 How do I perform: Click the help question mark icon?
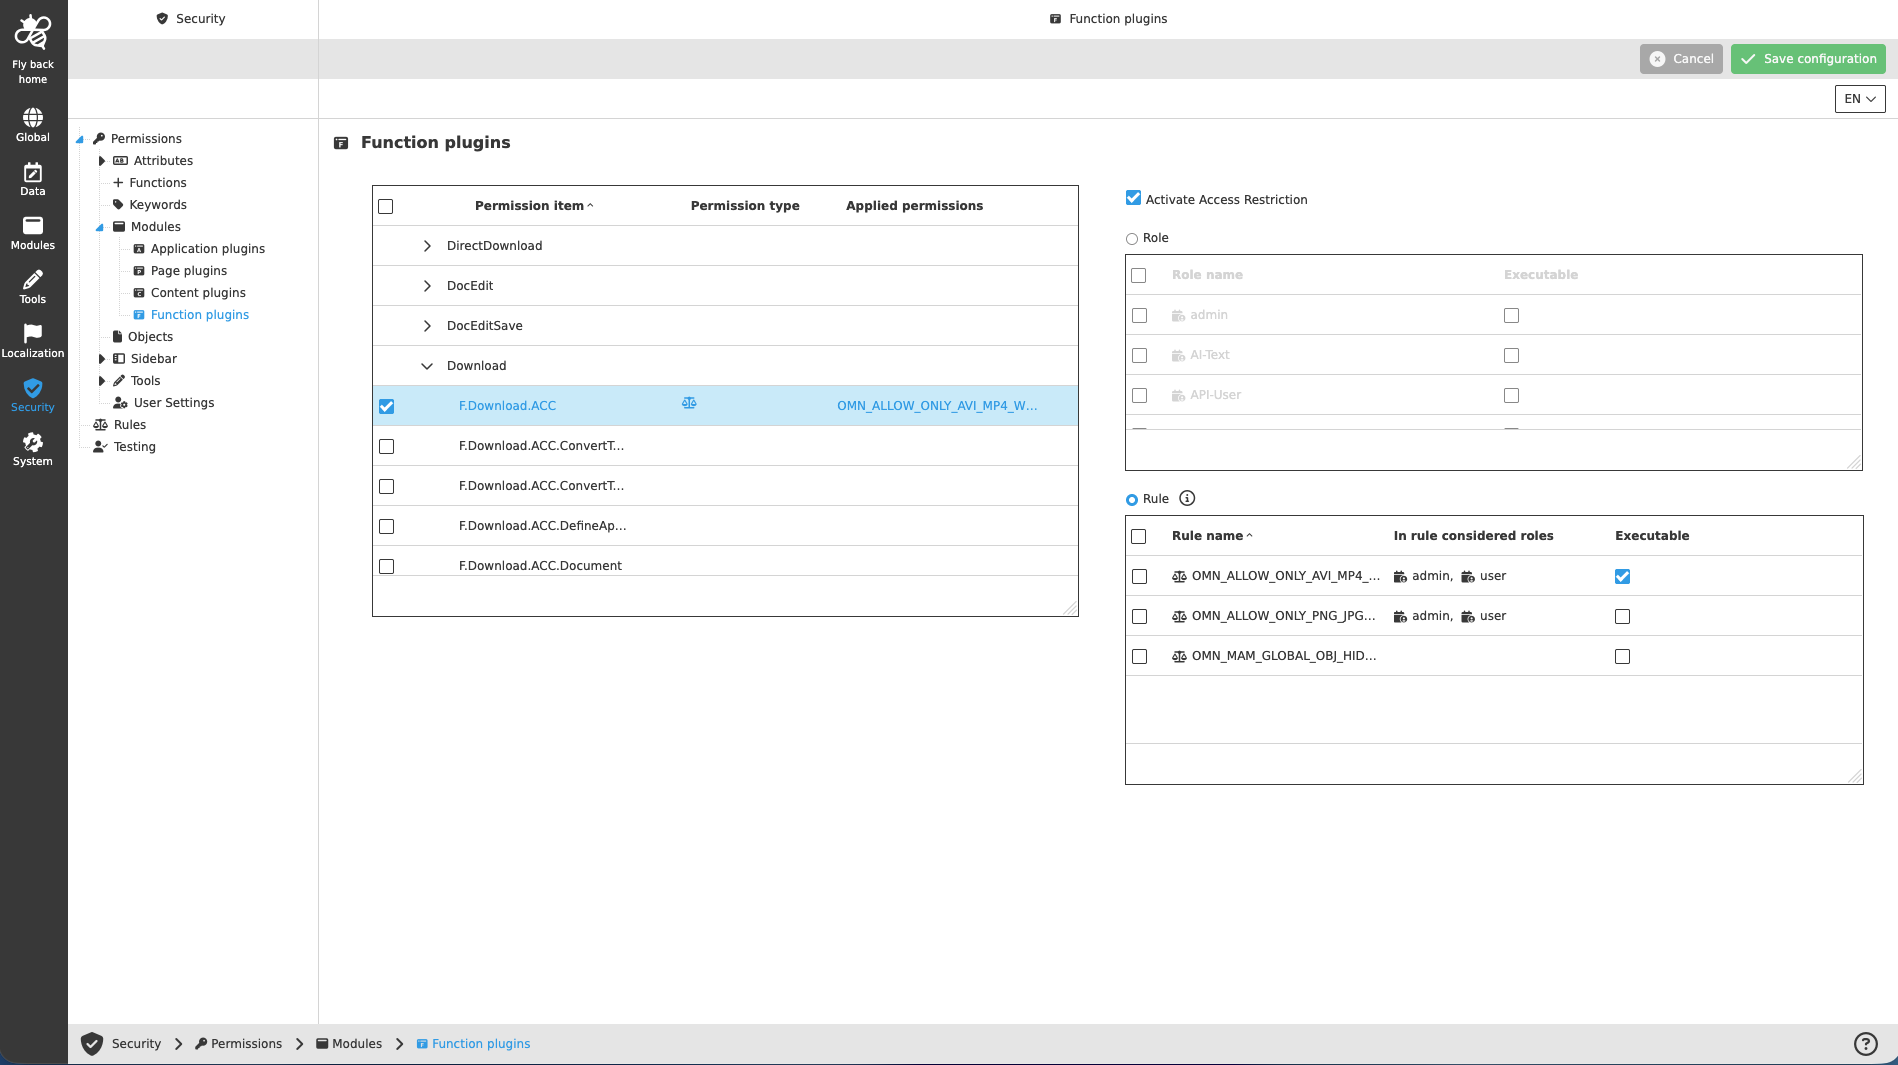[x=1866, y=1043]
